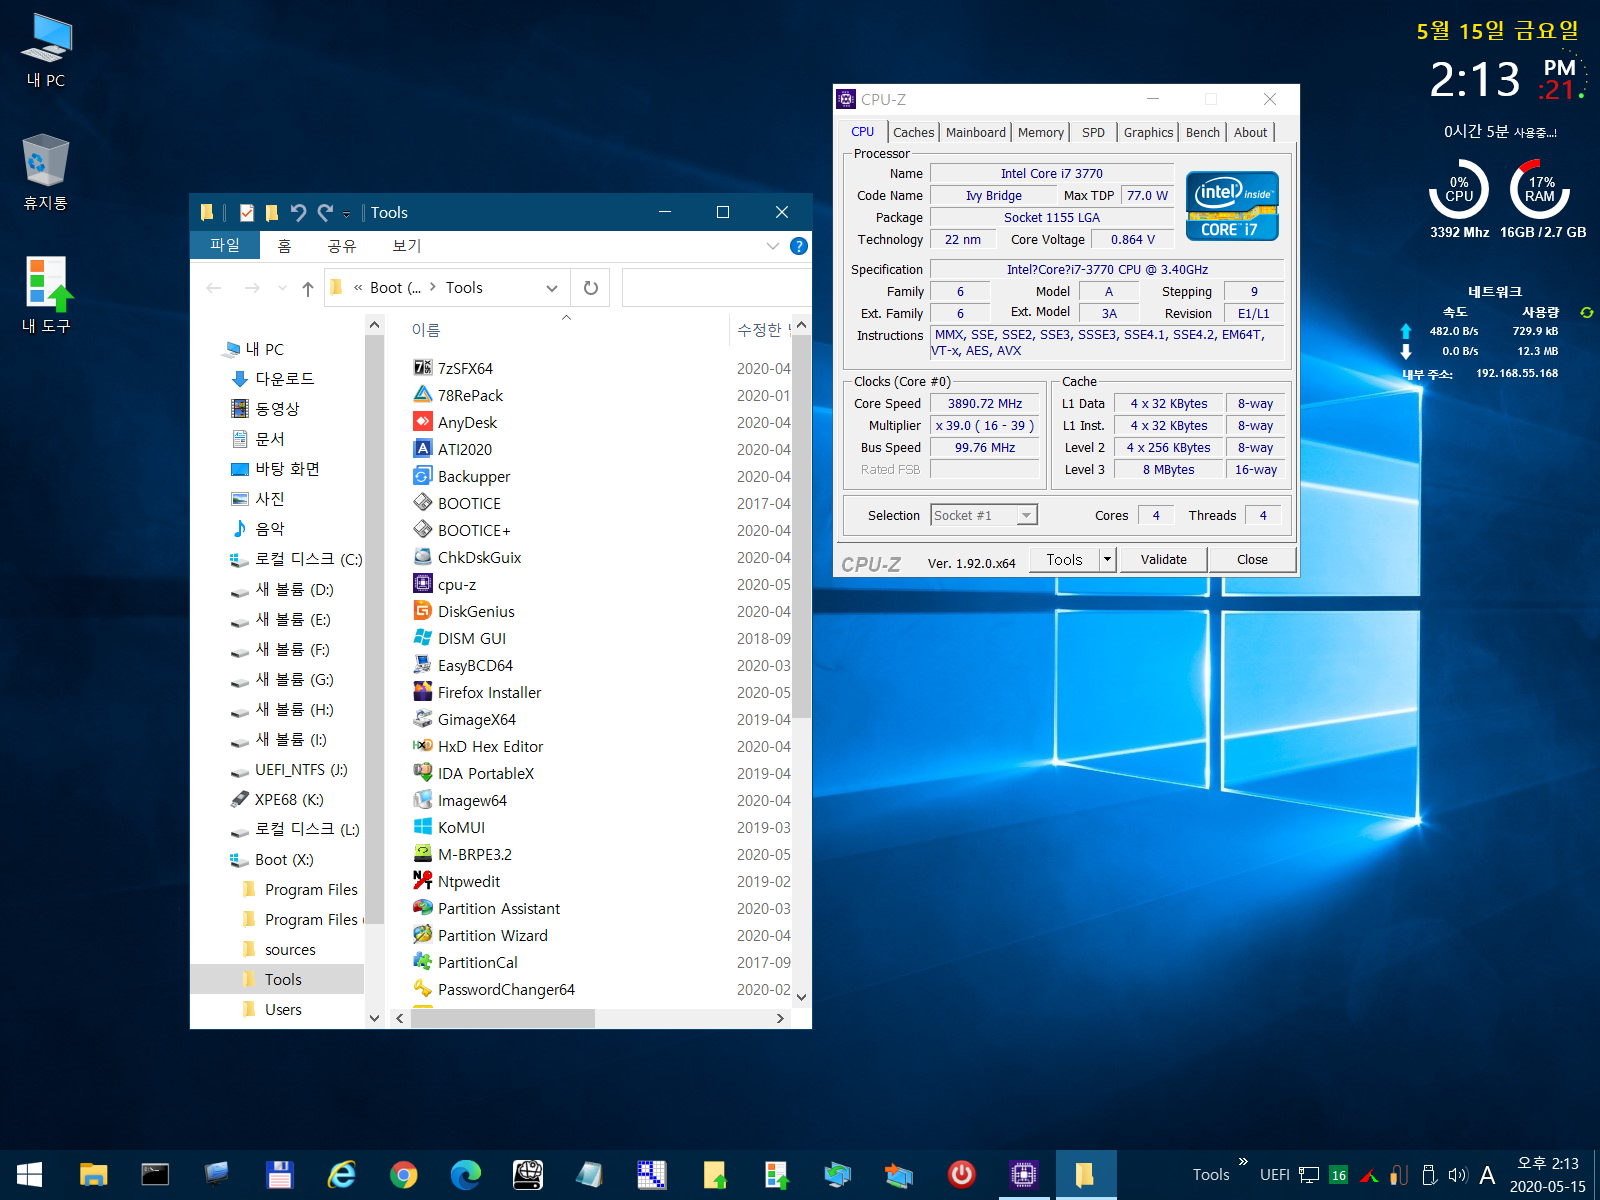1600x1200 pixels.
Task: Switch to the Mainboard tab in CPU-Z
Action: click(976, 132)
